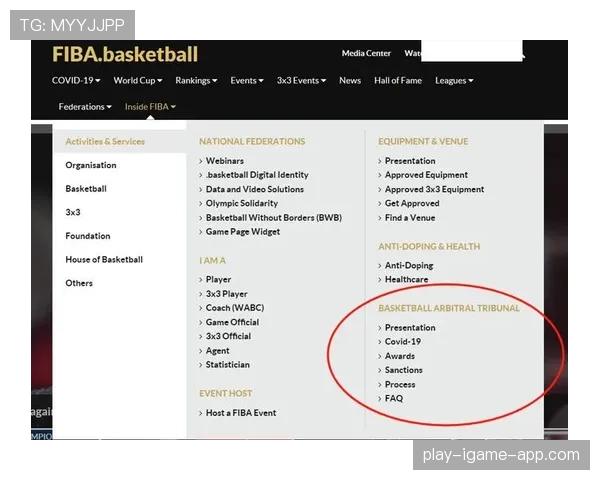Image resolution: width=600 pixels, height=480 pixels.
Task: Open the Events dropdown menu
Action: [247, 80]
